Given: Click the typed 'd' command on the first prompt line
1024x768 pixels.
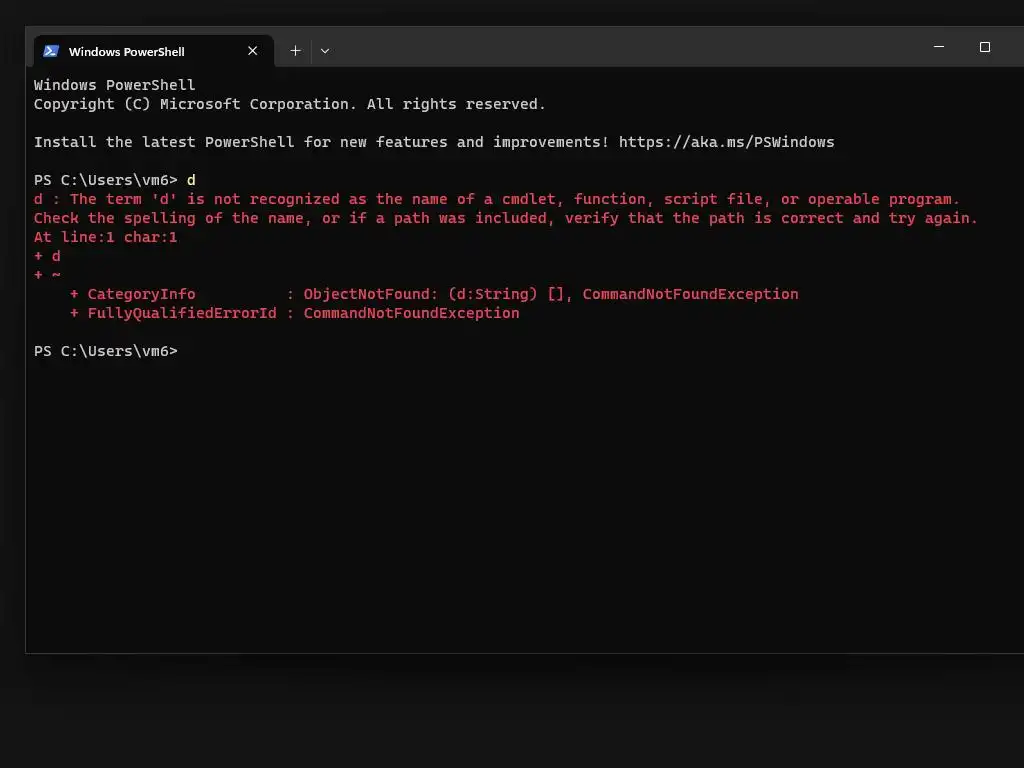Looking at the screenshot, I should (191, 180).
